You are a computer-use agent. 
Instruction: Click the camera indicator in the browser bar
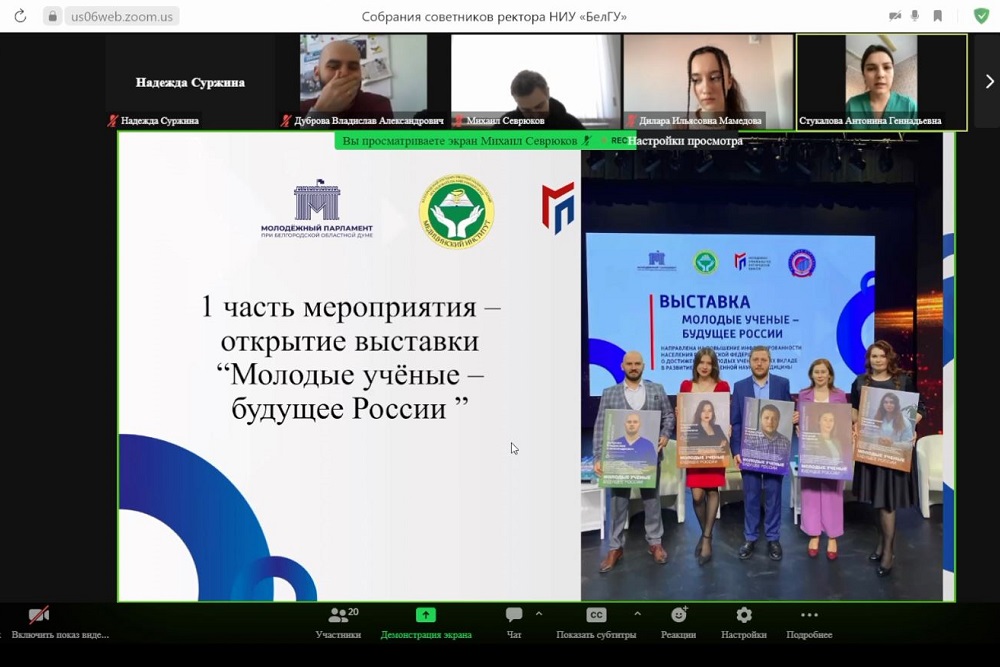point(894,16)
